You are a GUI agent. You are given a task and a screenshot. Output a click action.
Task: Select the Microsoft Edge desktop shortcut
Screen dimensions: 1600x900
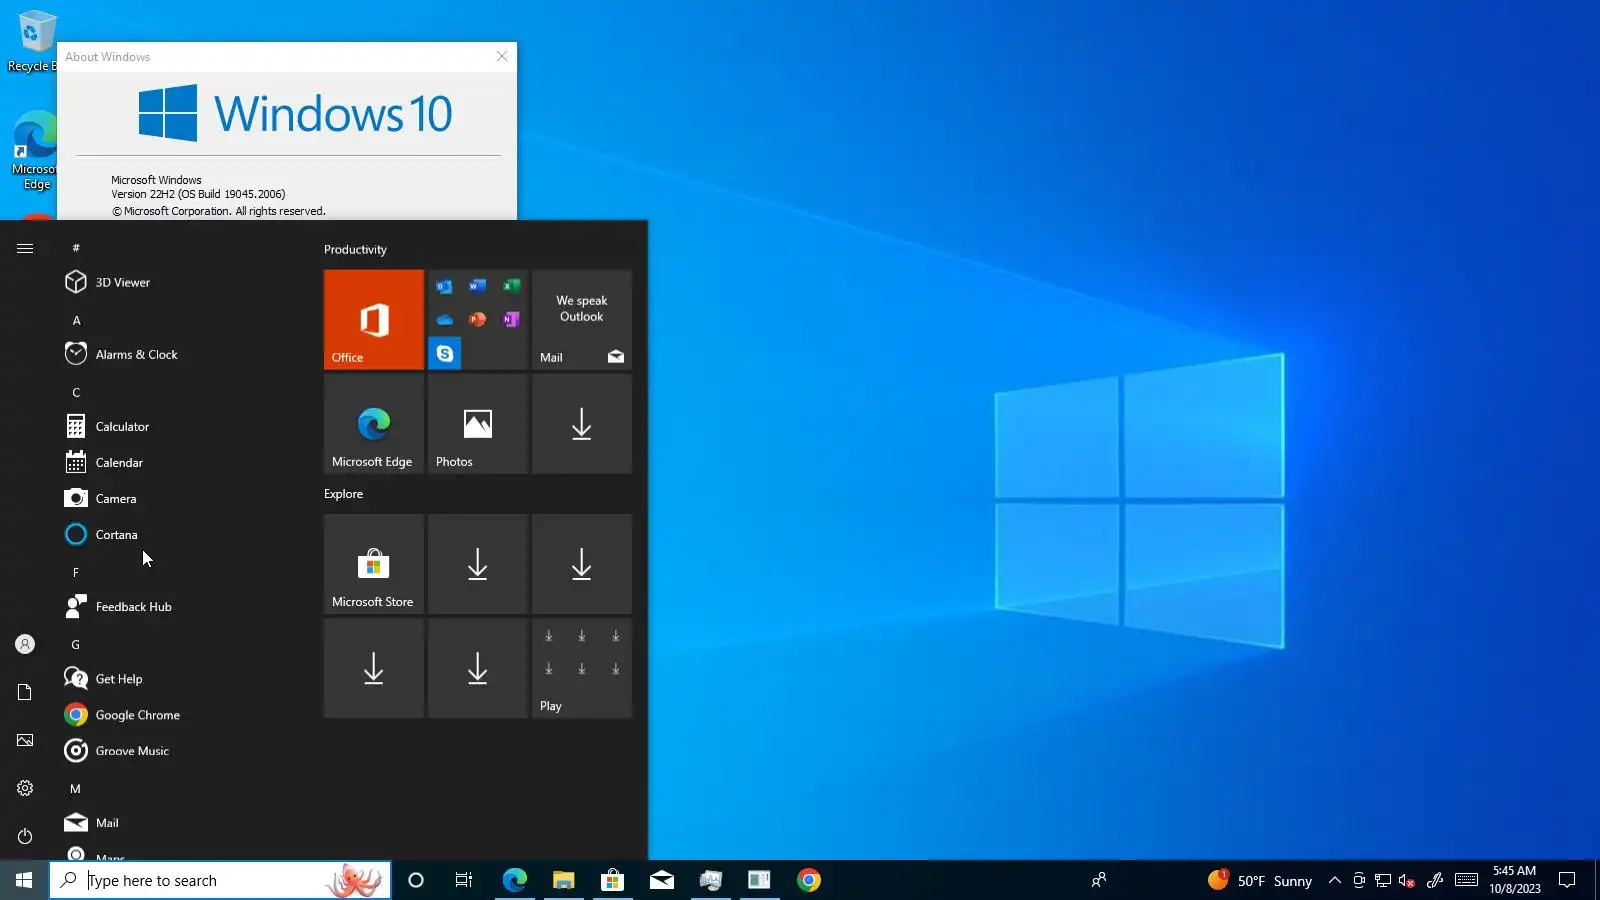coord(35,150)
